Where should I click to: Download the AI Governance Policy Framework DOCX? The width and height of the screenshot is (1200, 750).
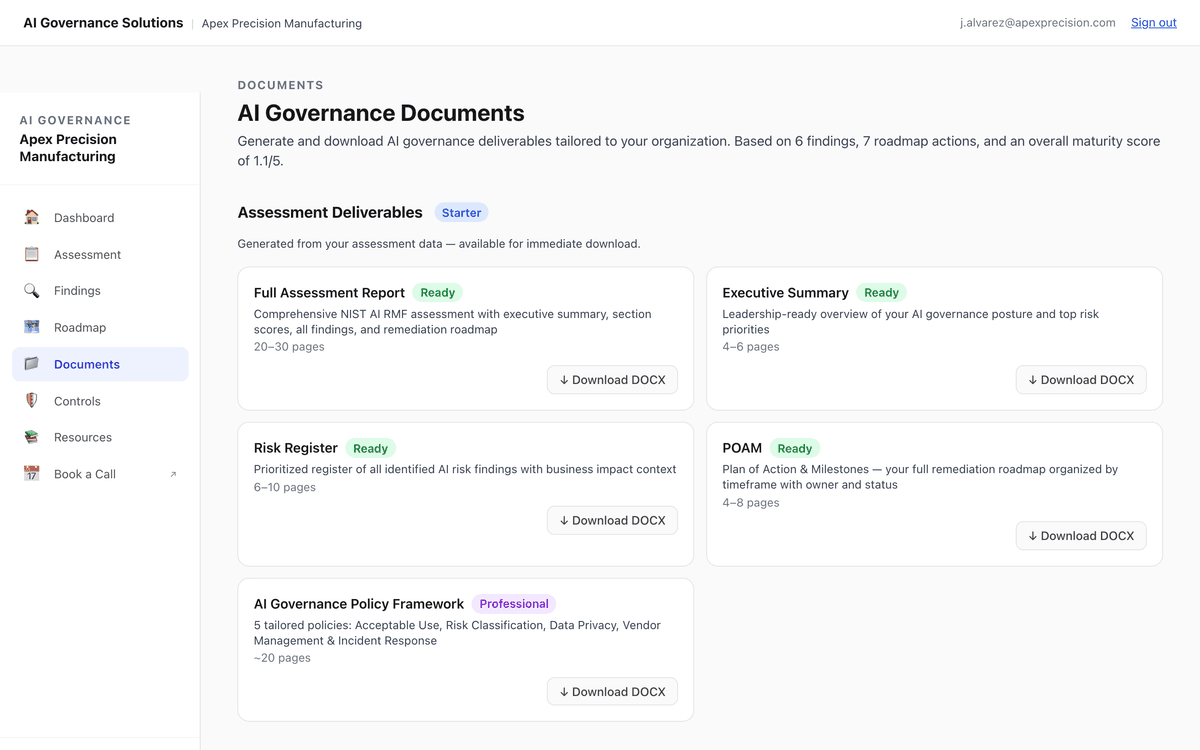[x=612, y=692]
